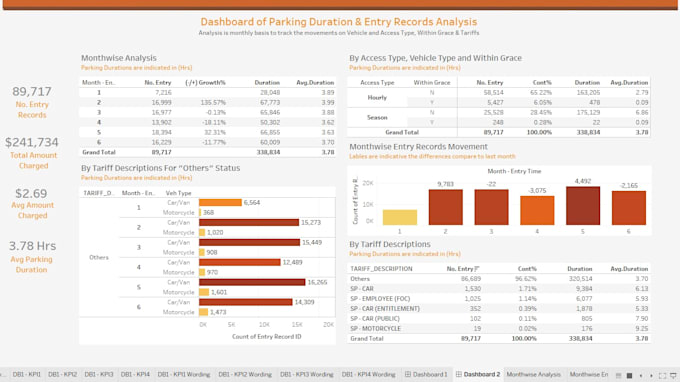
Task: Click the TARIFF_DESCRIPTION column header
Action: tap(381, 269)
